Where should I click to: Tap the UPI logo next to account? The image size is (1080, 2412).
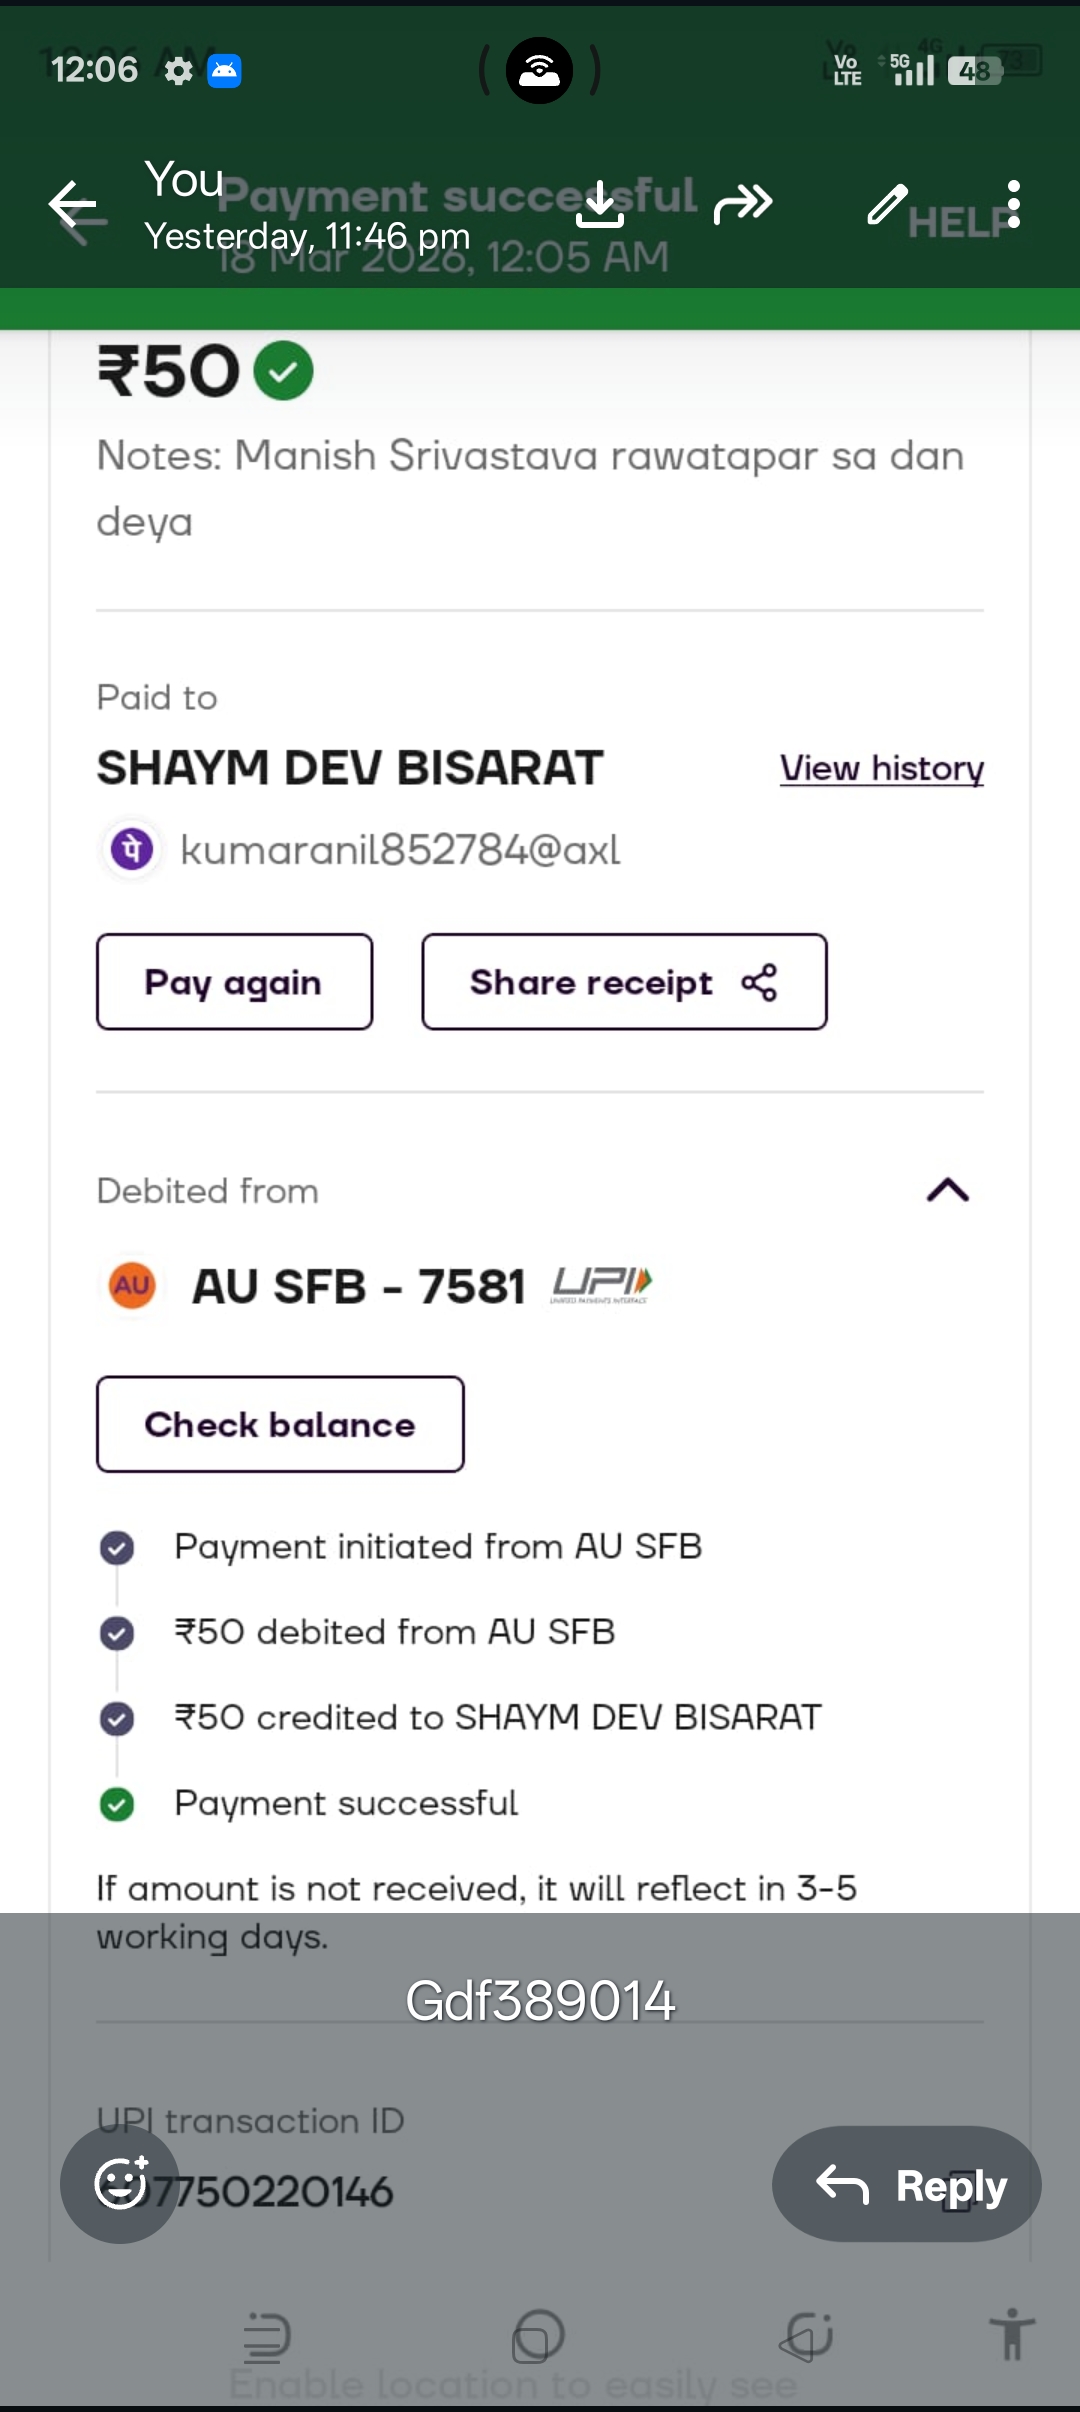click(601, 1285)
